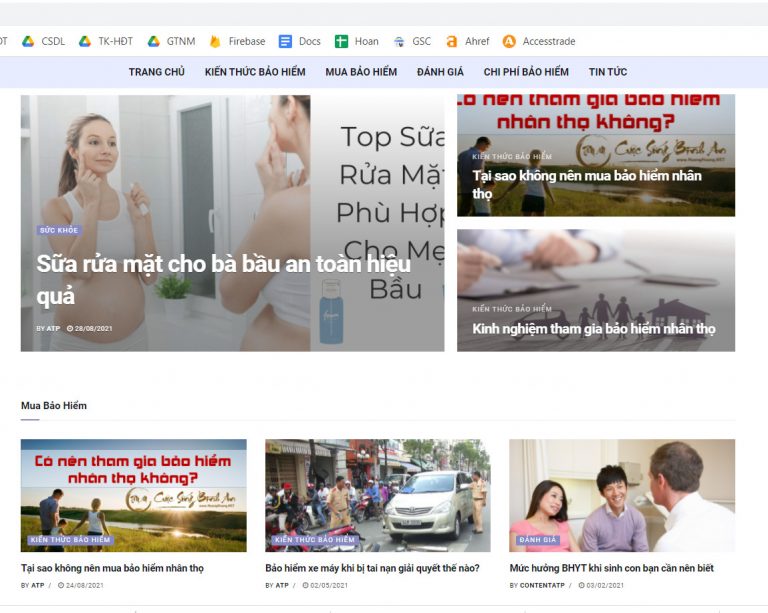Click the 02/05/2021 post date
Viewport: 768px width, 613px height.
325,585
